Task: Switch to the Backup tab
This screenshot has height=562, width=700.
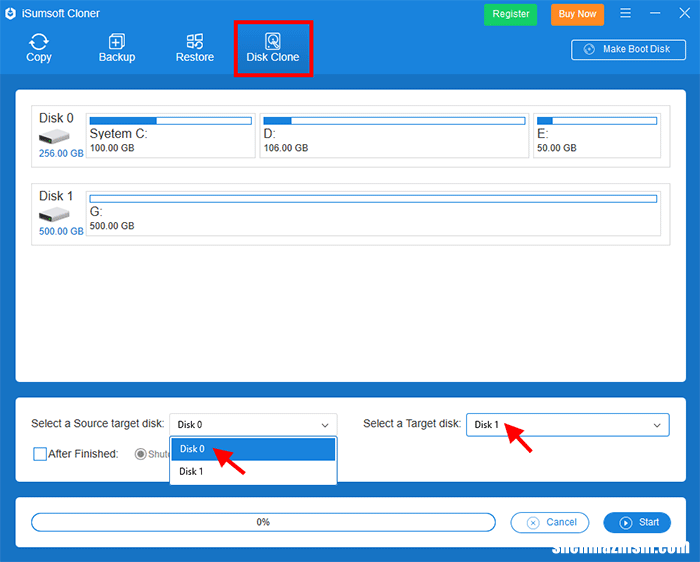Action: (x=117, y=48)
